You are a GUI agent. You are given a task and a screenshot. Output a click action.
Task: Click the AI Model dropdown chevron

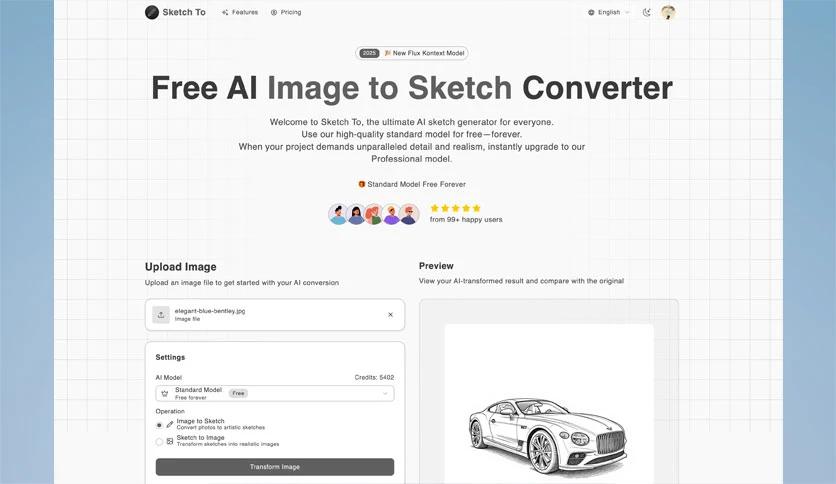tap(385, 393)
